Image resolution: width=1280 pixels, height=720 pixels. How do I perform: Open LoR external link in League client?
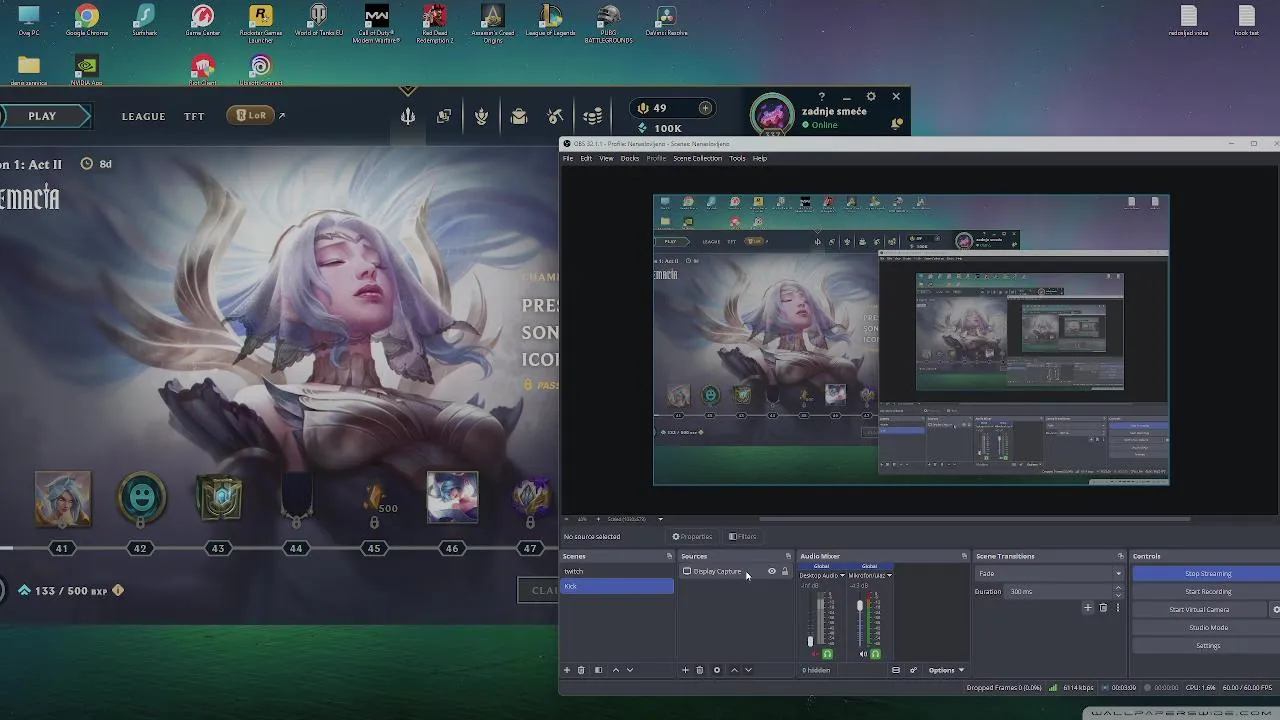click(x=282, y=116)
